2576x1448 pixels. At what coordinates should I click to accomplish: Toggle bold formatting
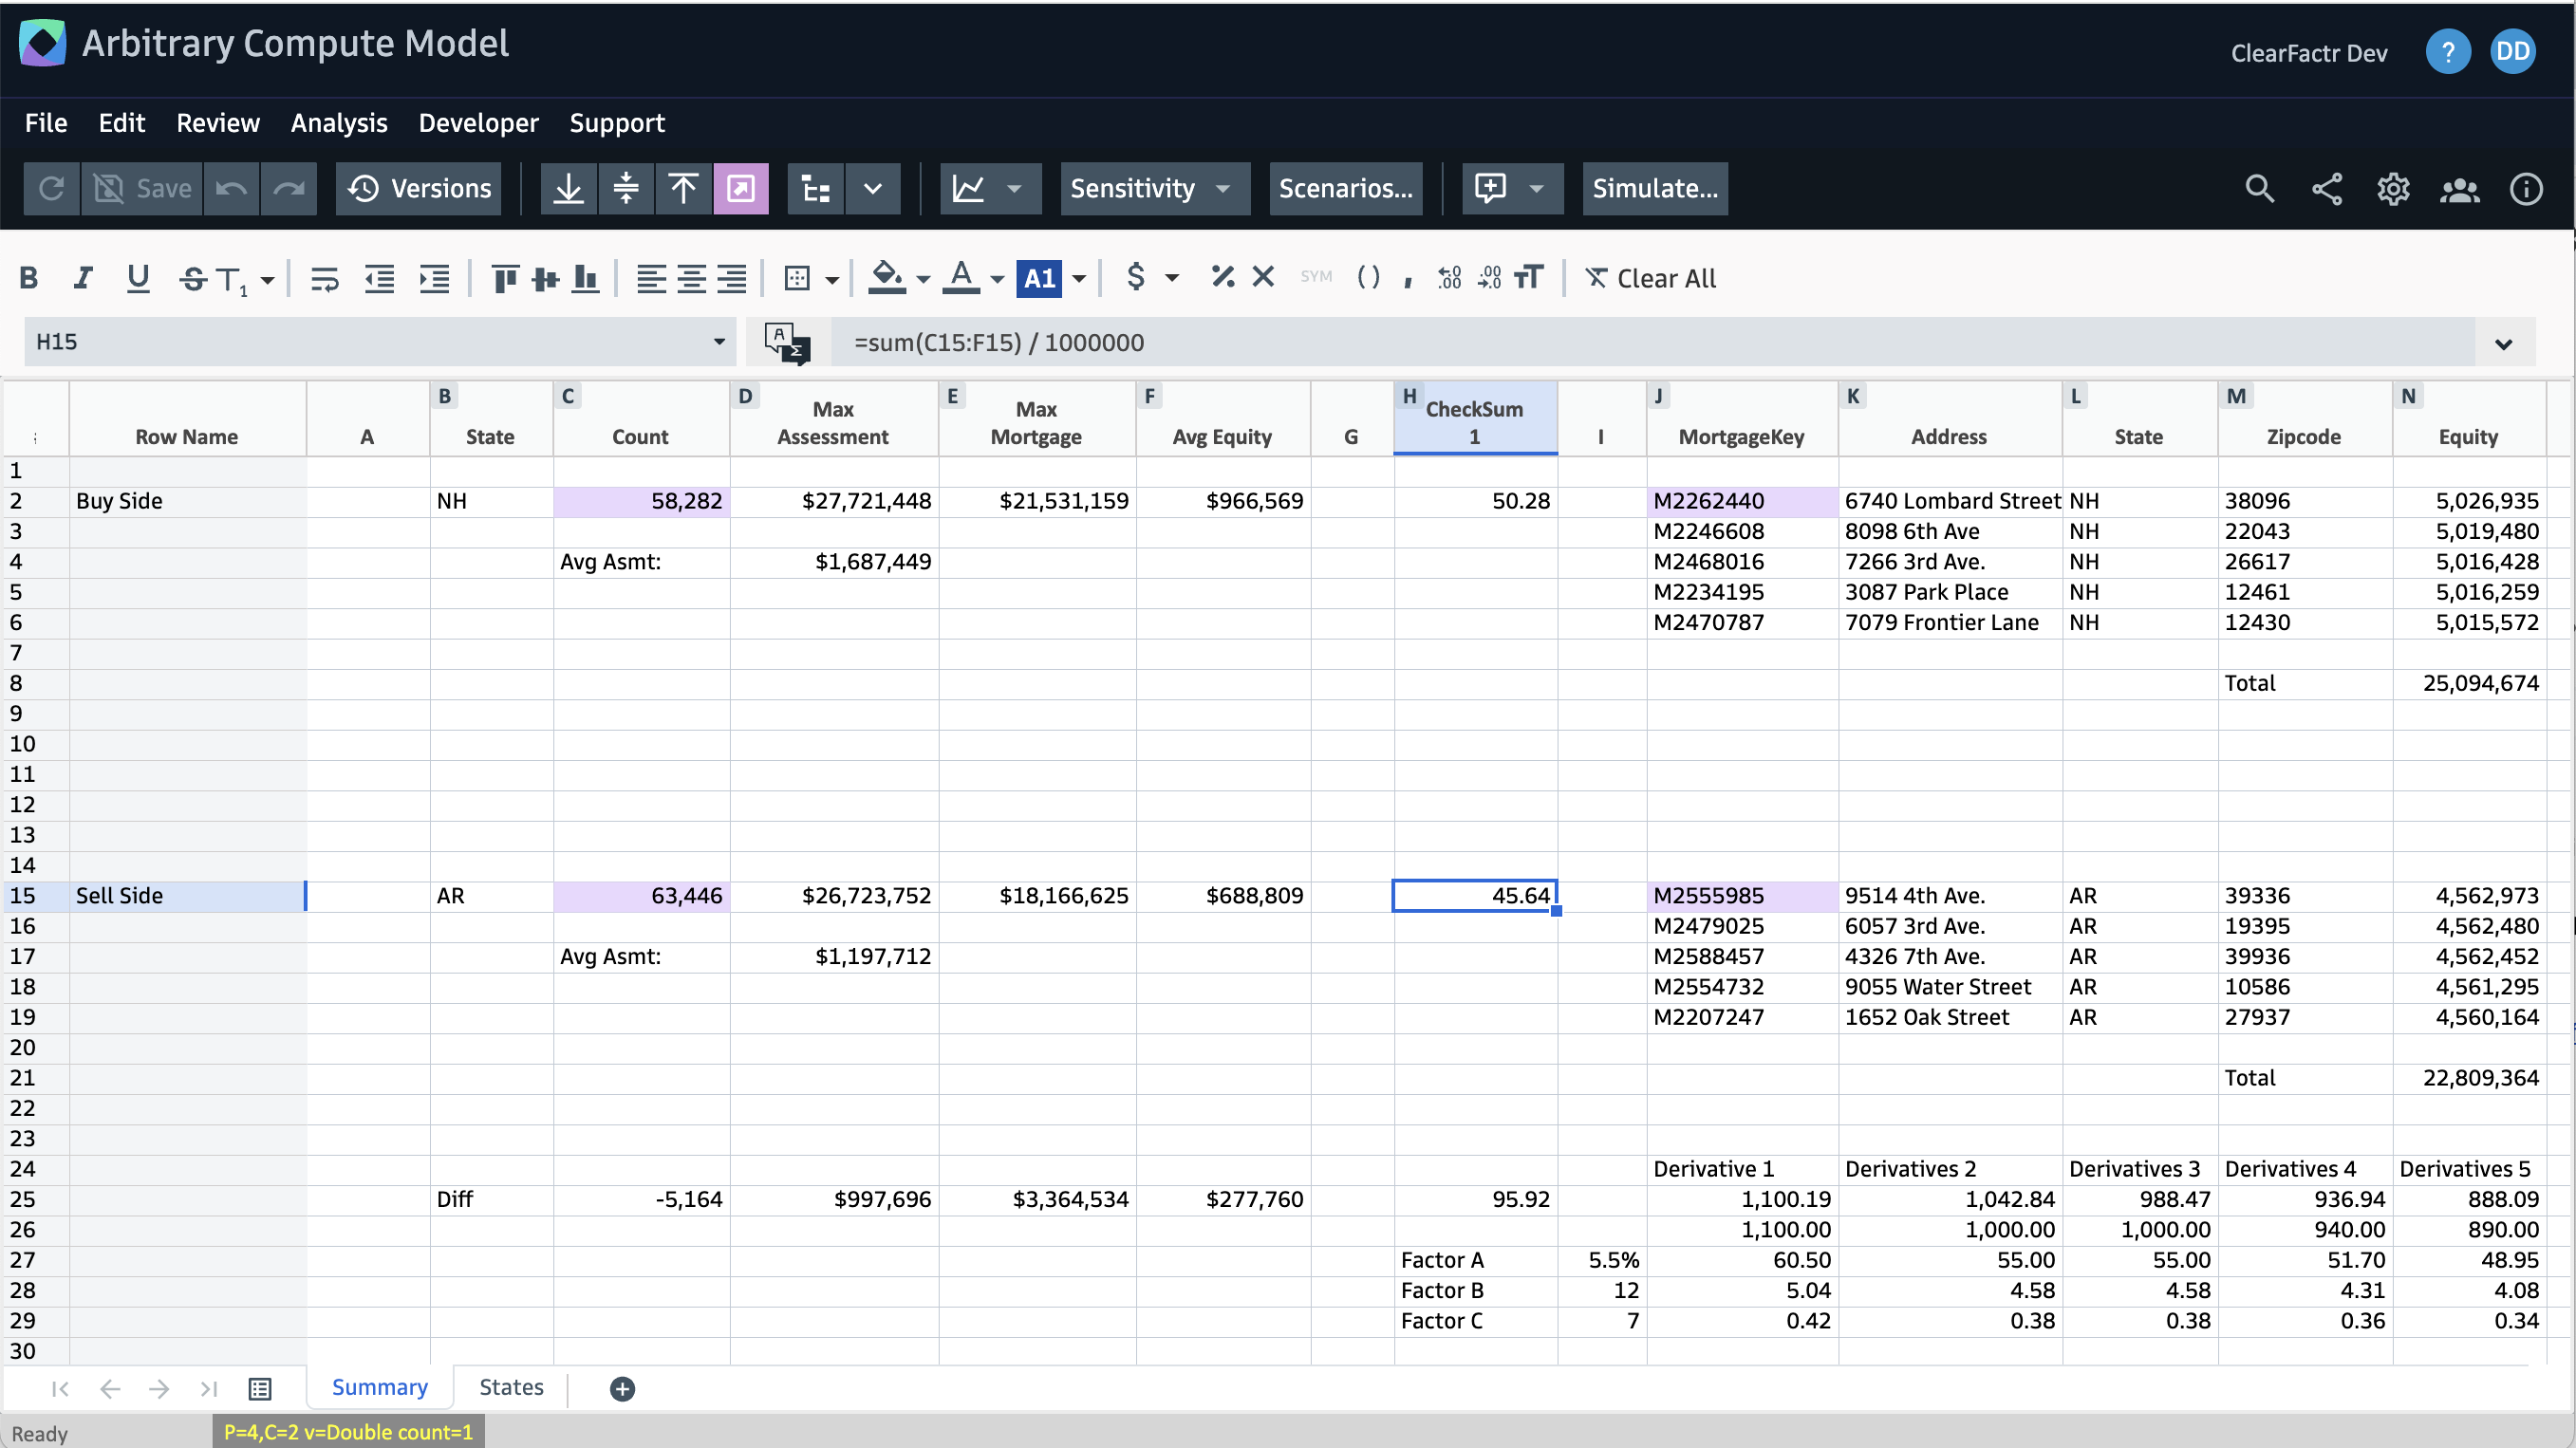click(x=29, y=278)
